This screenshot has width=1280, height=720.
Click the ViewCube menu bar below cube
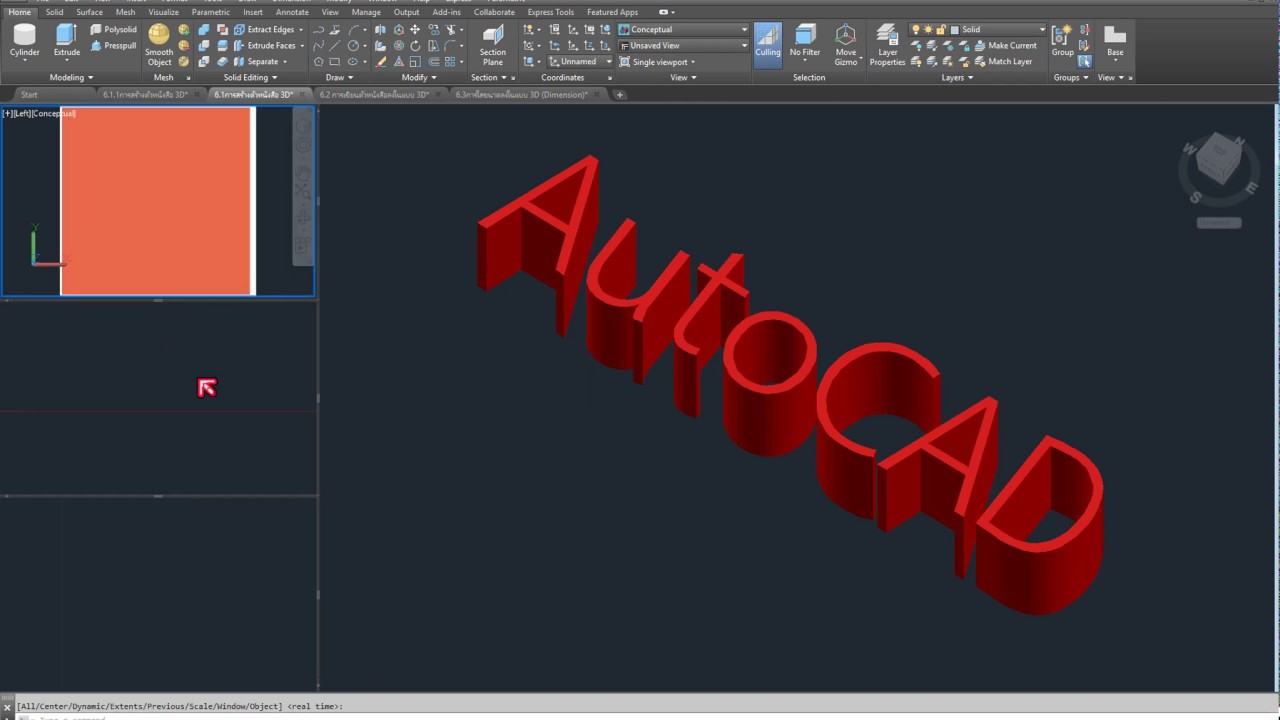[x=1218, y=222]
